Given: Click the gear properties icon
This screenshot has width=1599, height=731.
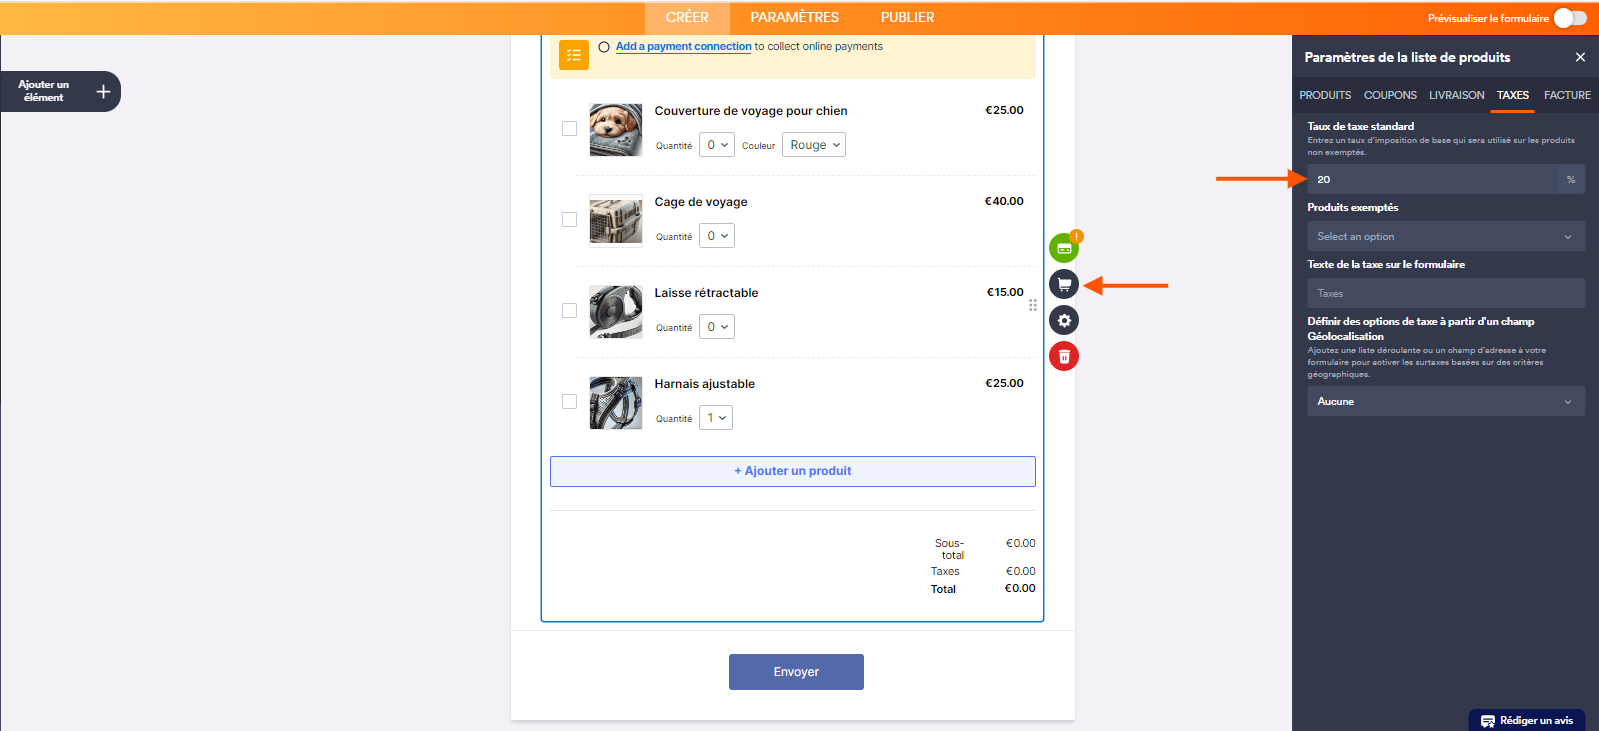Looking at the screenshot, I should pos(1064,321).
